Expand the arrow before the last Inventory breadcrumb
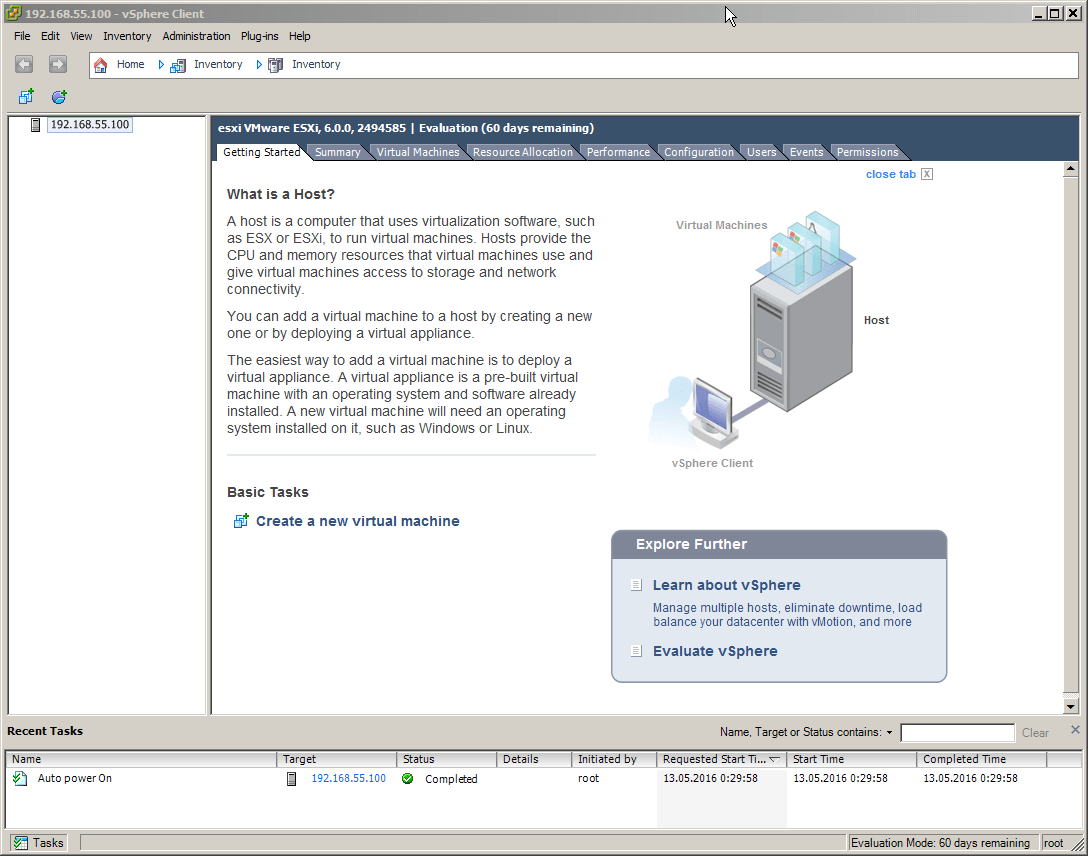Image resolution: width=1088 pixels, height=856 pixels. pyautogui.click(x=259, y=65)
